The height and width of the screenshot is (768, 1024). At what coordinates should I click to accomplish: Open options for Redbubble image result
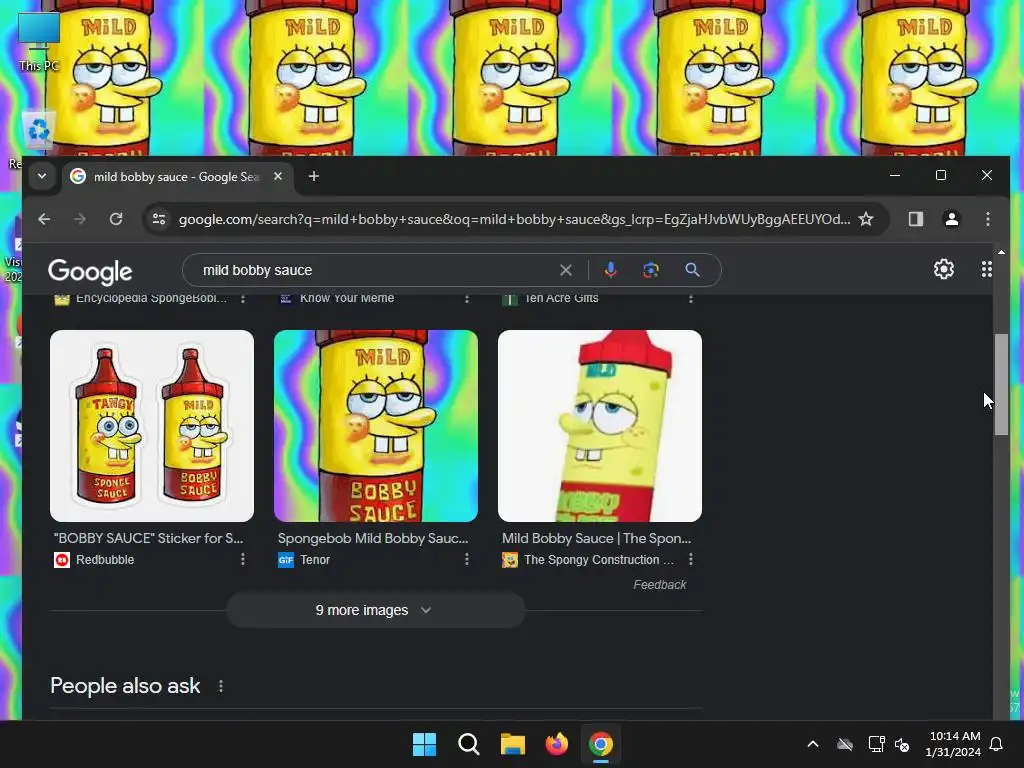pyautogui.click(x=243, y=560)
